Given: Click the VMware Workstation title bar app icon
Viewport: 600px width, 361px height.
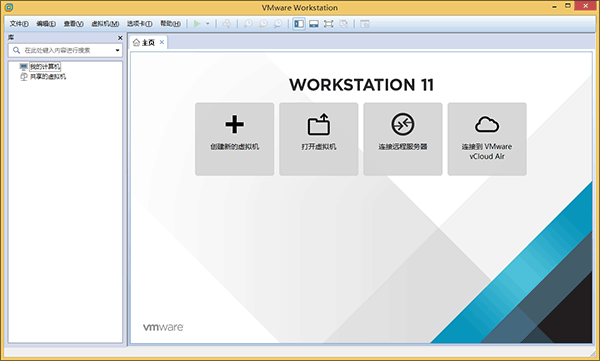Looking at the screenshot, I should pos(9,7).
